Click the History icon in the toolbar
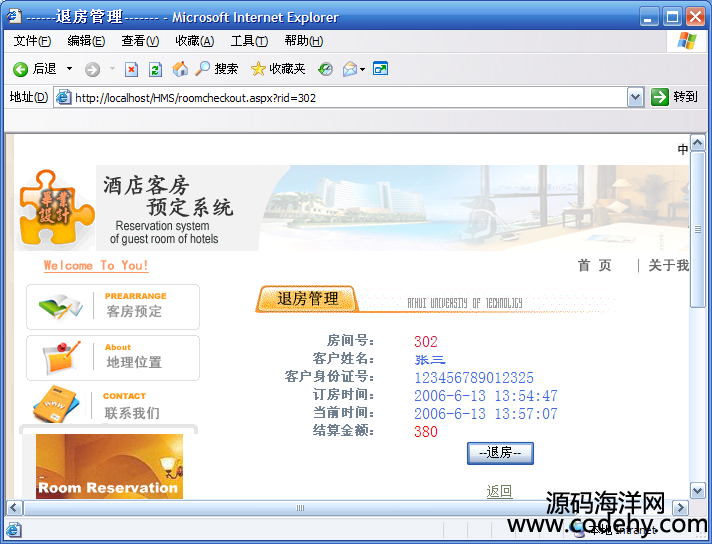This screenshot has width=712, height=544. [x=325, y=69]
